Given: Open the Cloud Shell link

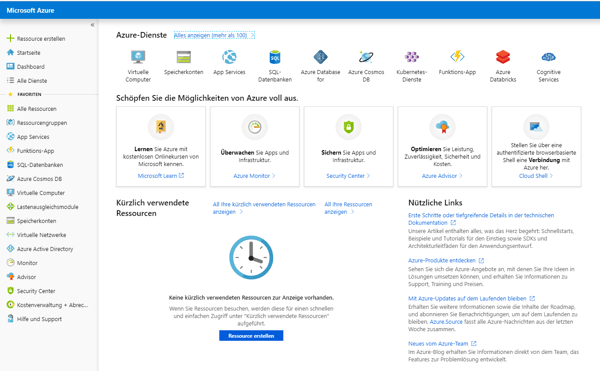Looking at the screenshot, I should click(536, 176).
